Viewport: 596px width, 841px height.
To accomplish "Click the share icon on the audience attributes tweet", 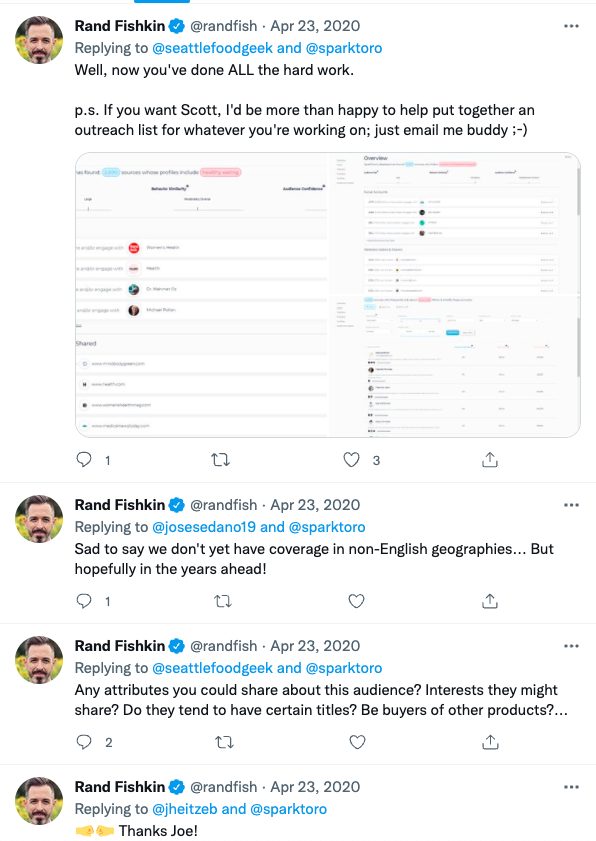I will (x=489, y=742).
